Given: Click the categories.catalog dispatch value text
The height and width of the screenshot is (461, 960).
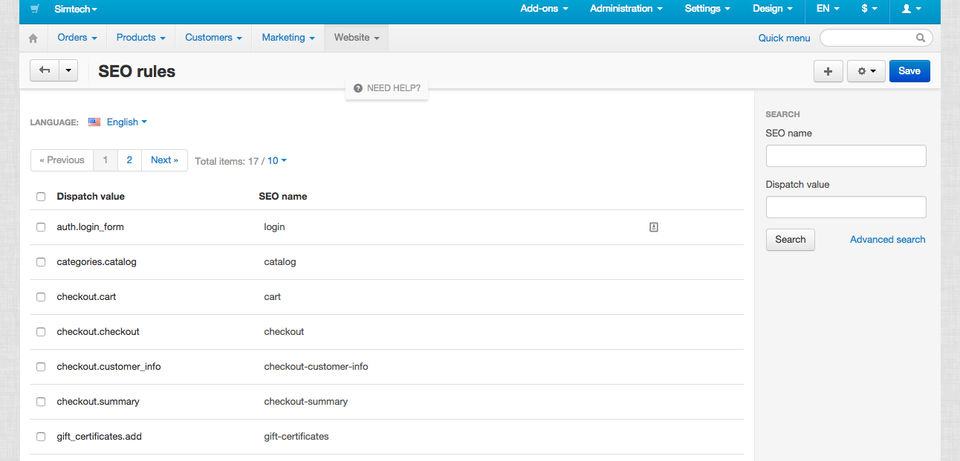Looking at the screenshot, I should [97, 262].
